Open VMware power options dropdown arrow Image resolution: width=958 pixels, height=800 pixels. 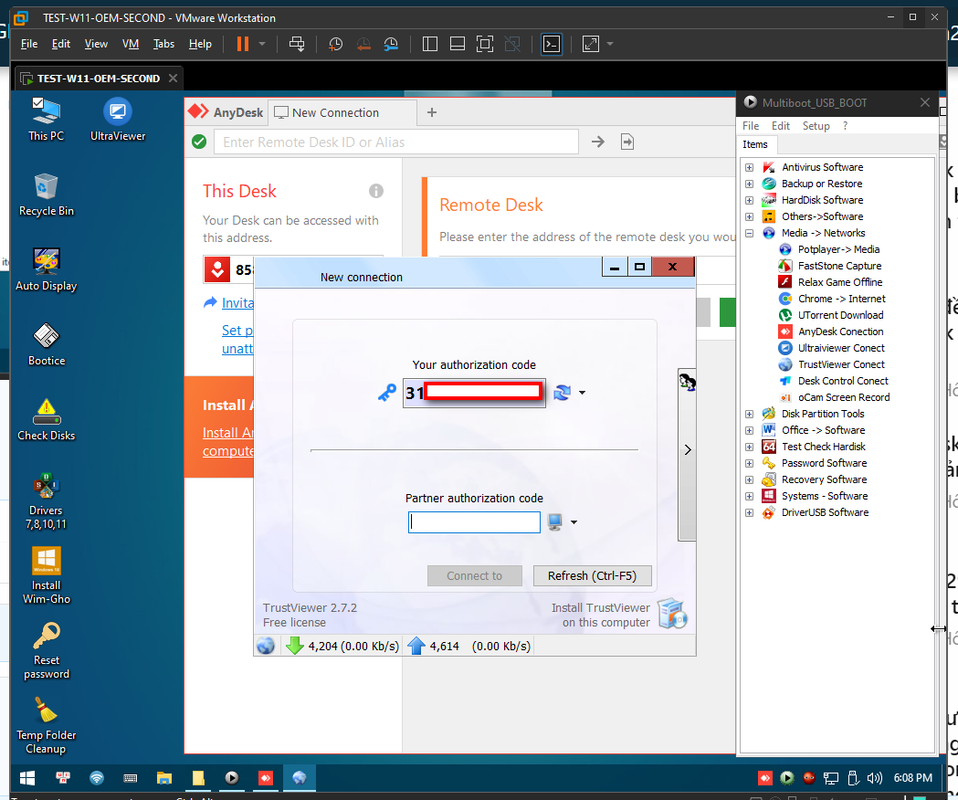click(262, 44)
